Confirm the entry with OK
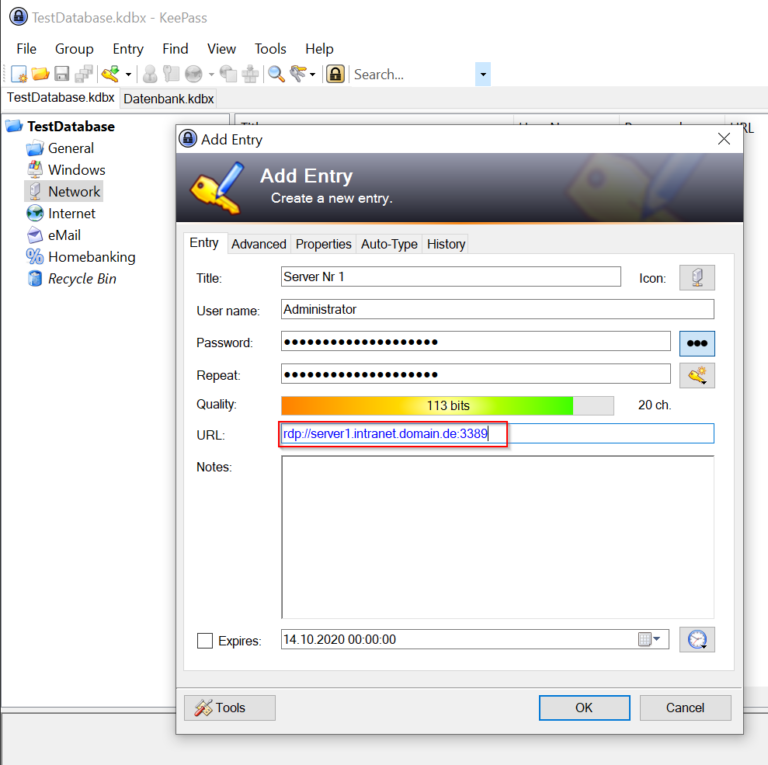The image size is (768, 765). pyautogui.click(x=584, y=708)
